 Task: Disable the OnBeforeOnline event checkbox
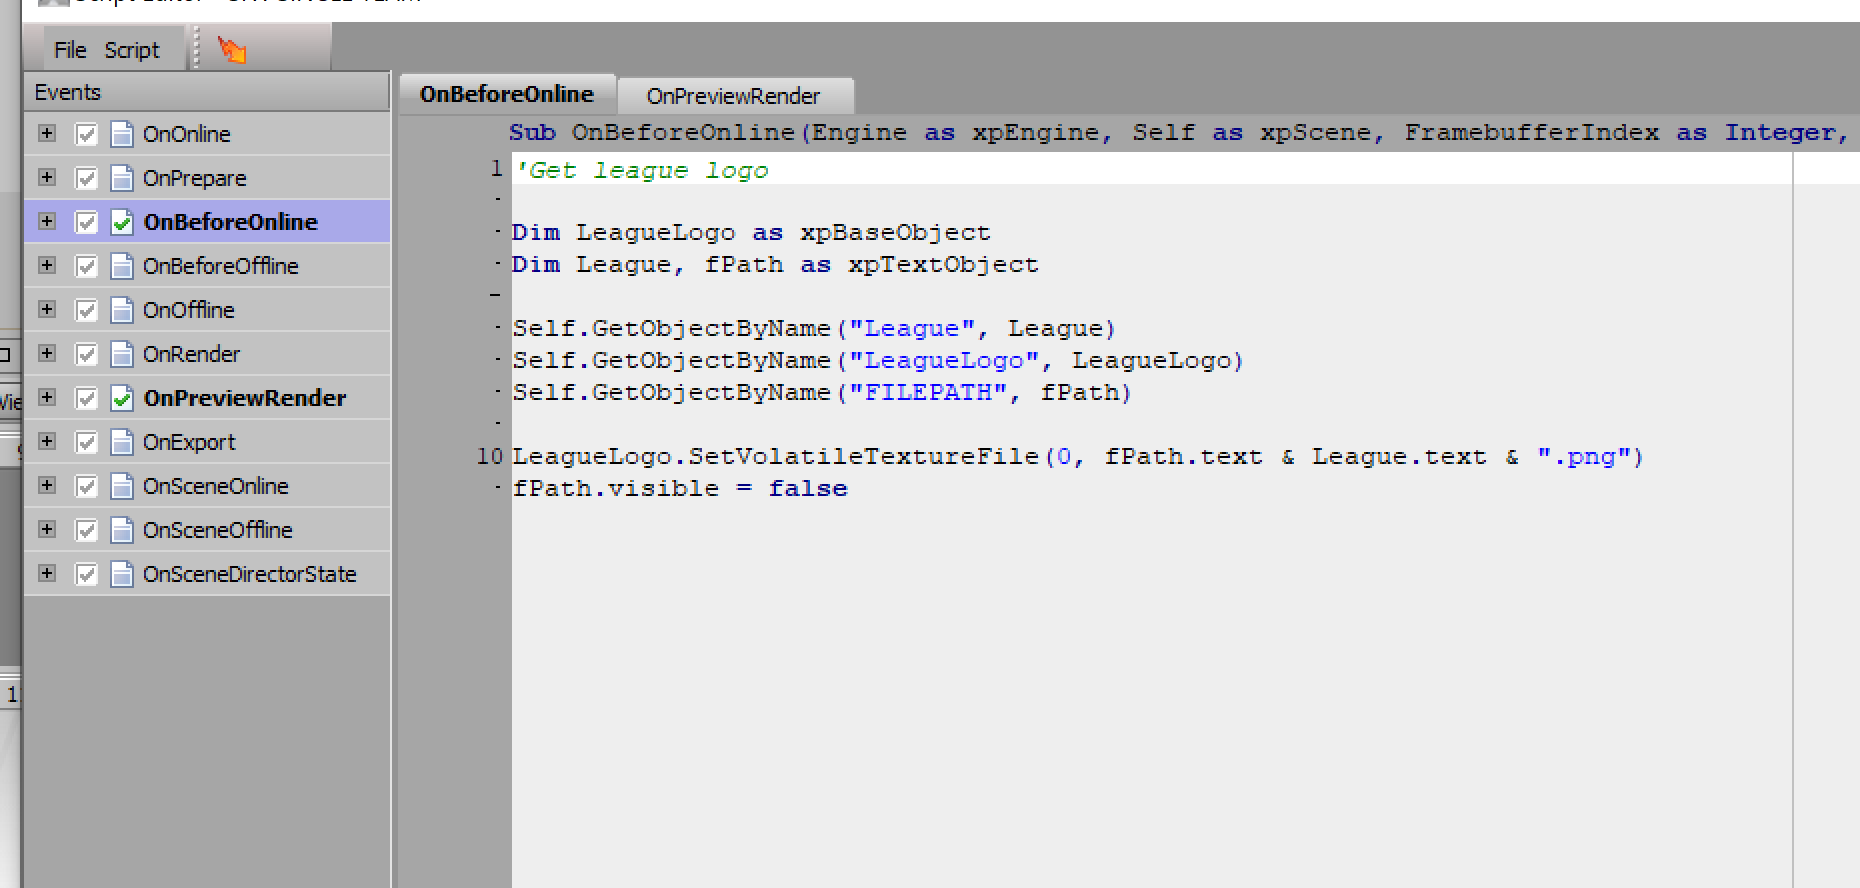point(86,222)
